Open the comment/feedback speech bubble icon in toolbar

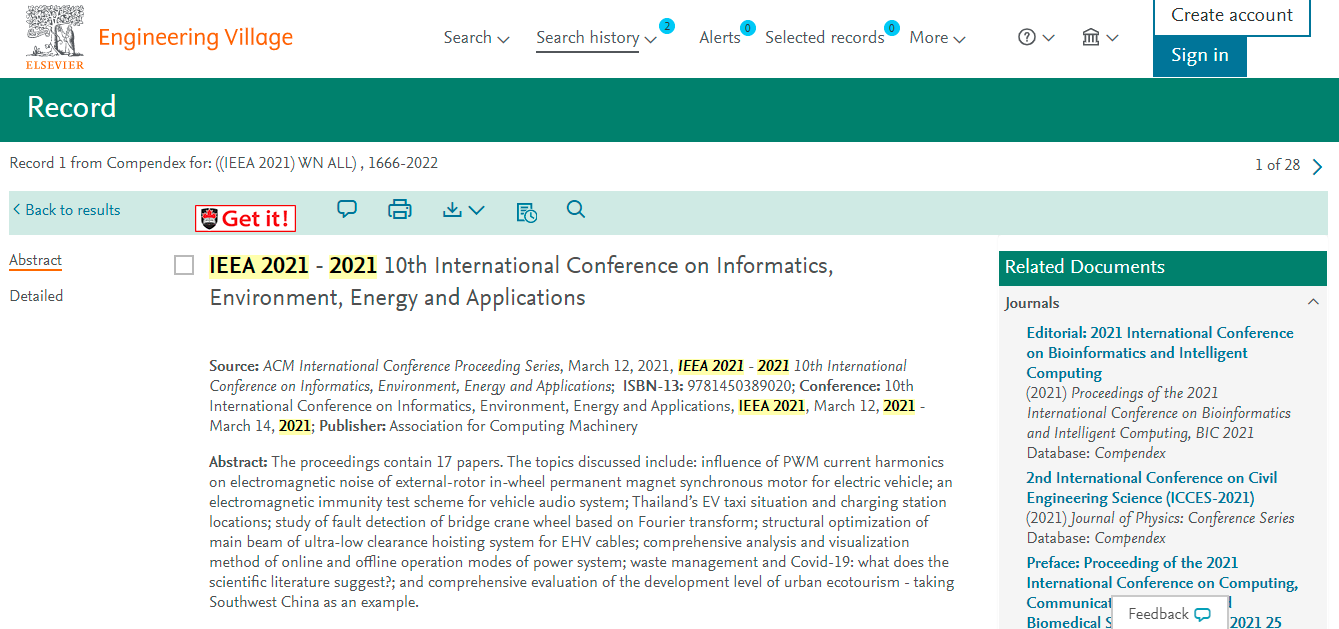click(347, 209)
